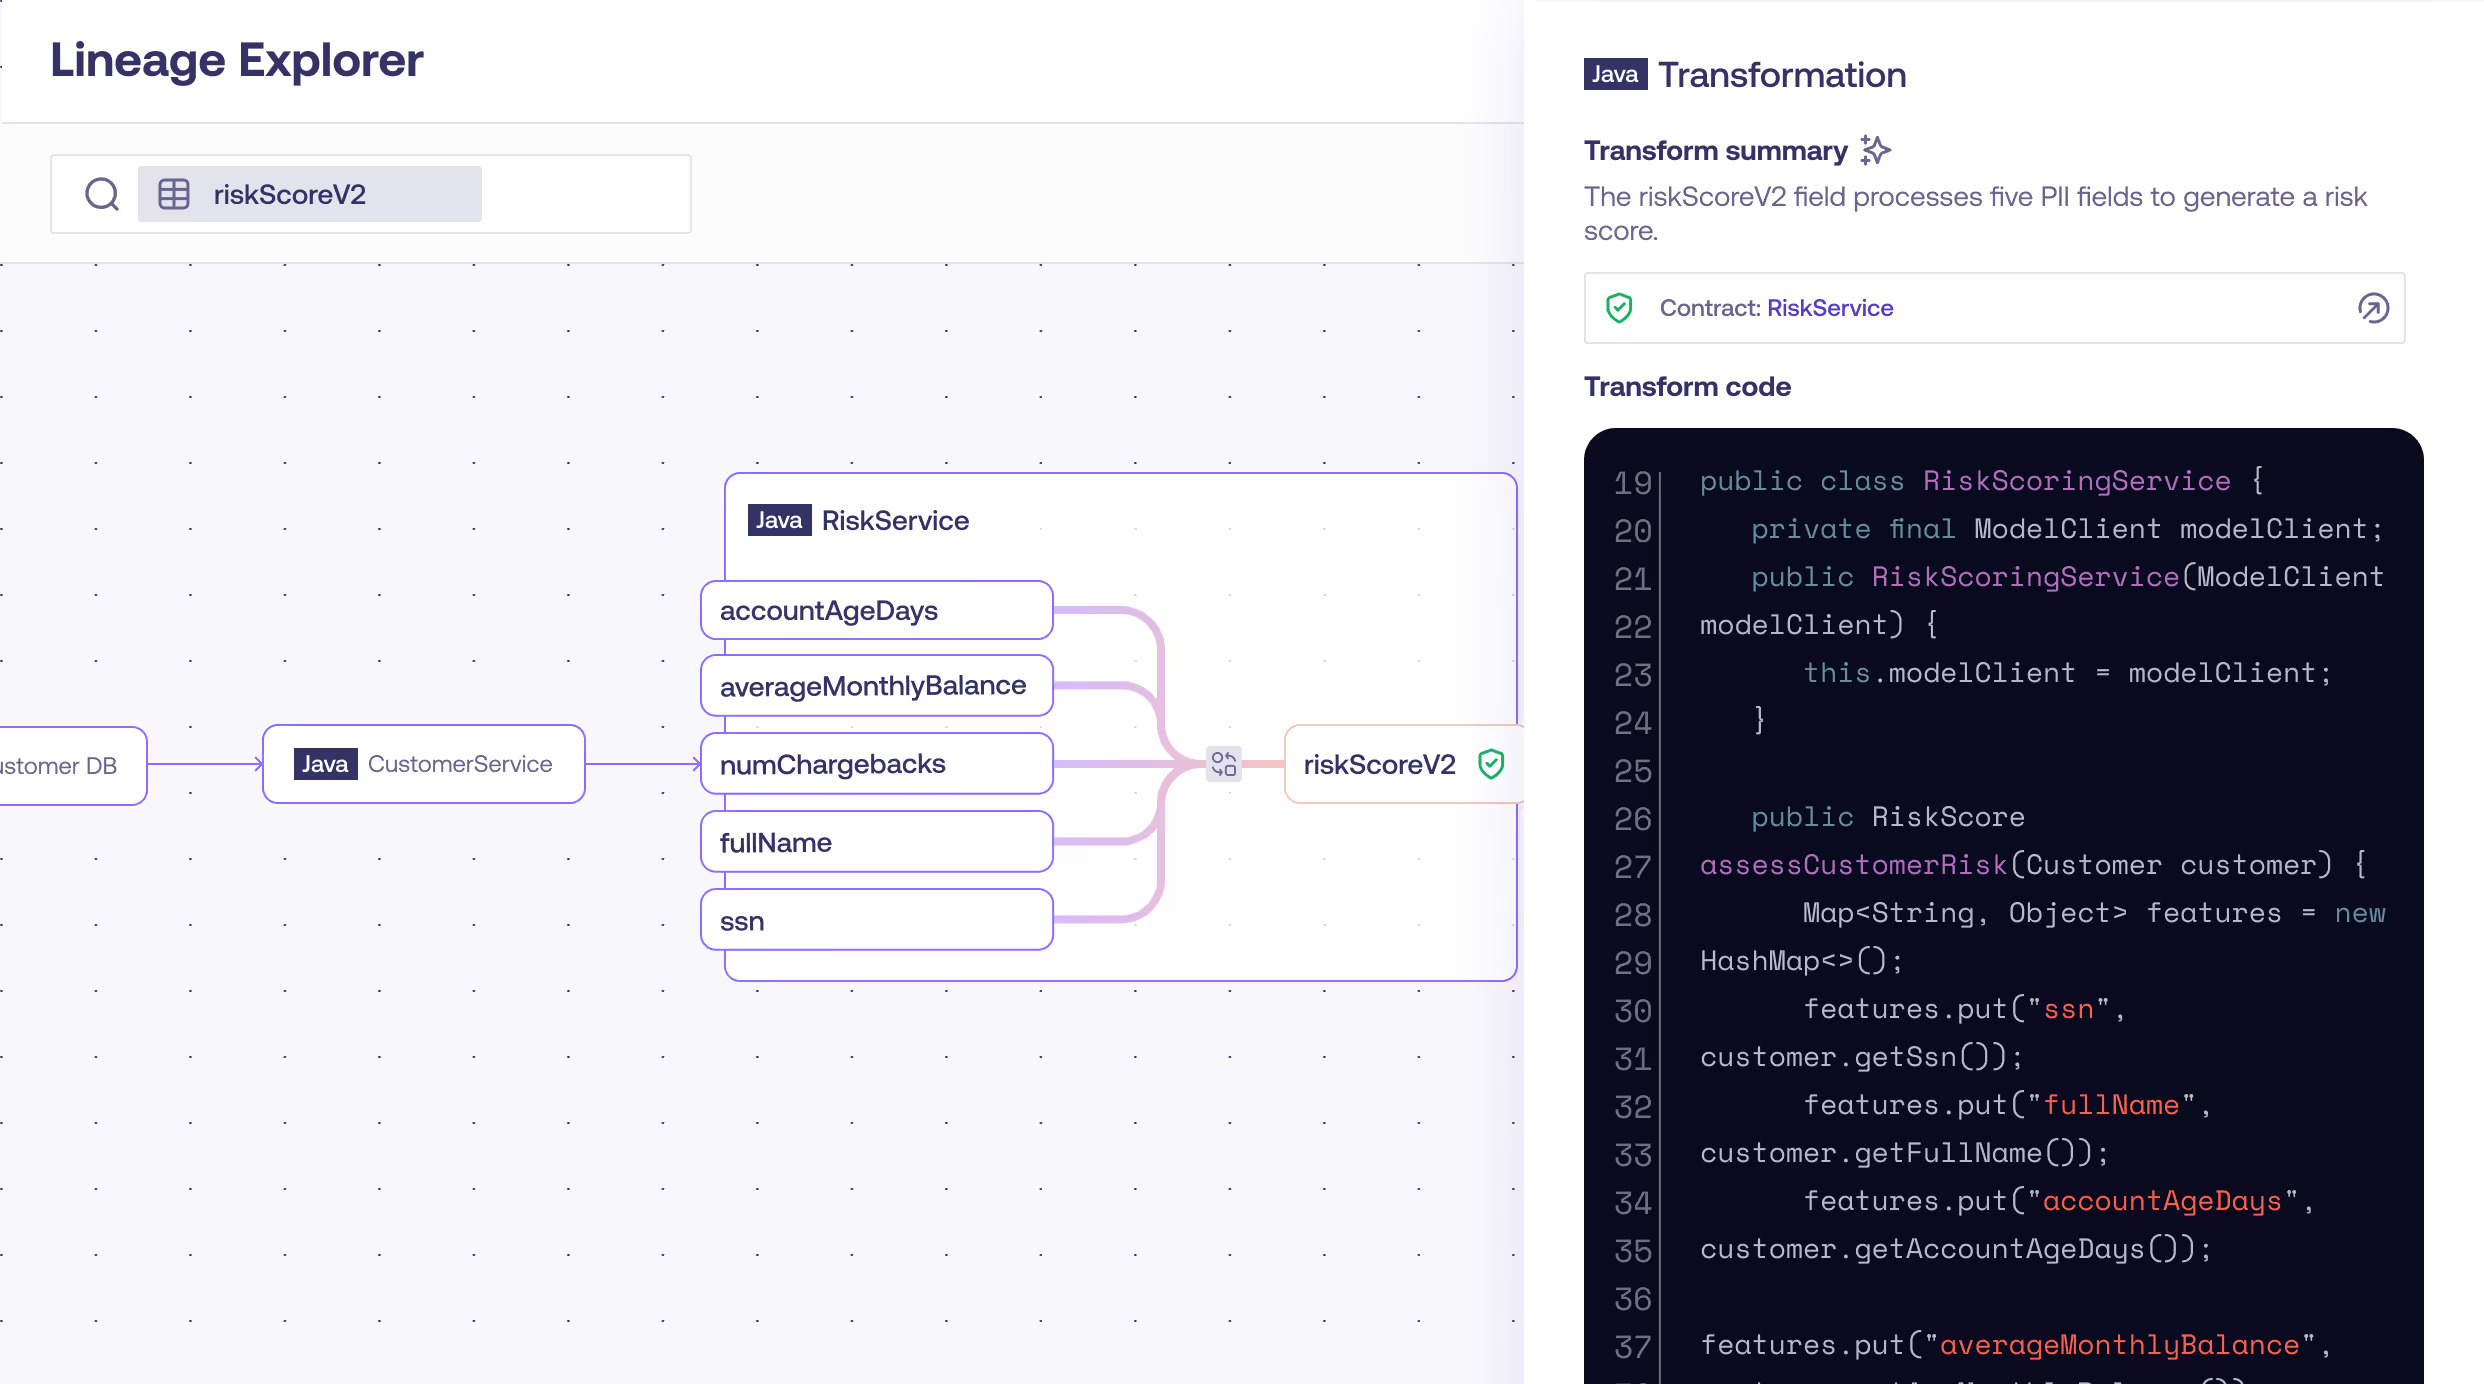This screenshot has width=2484, height=1384.
Task: Click the "averageMonthlyBalance" string in code
Action: [2119, 1345]
